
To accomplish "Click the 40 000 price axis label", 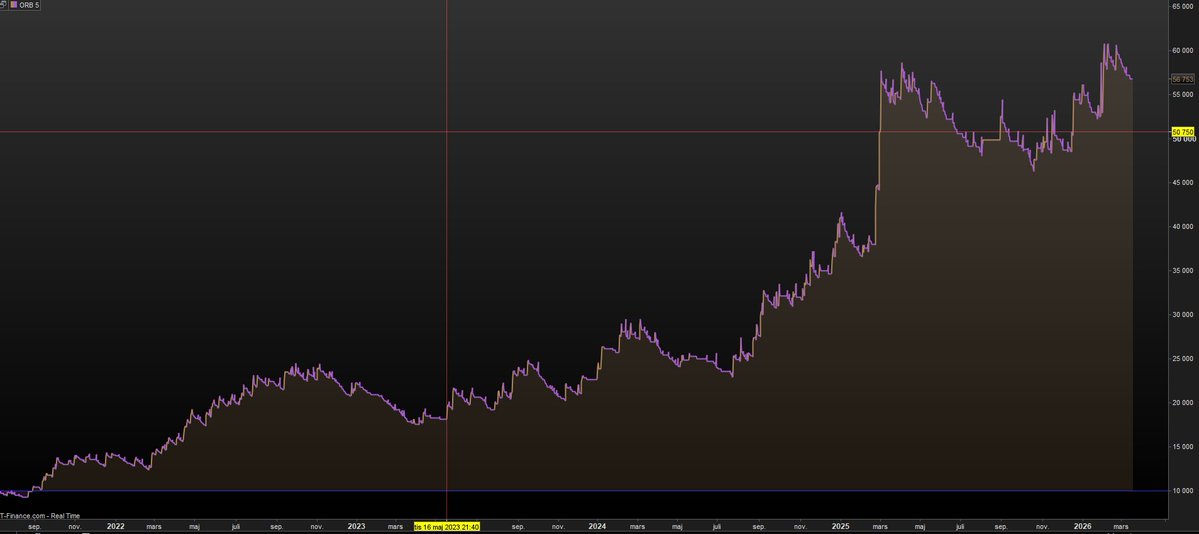I will pyautogui.click(x=1183, y=227).
